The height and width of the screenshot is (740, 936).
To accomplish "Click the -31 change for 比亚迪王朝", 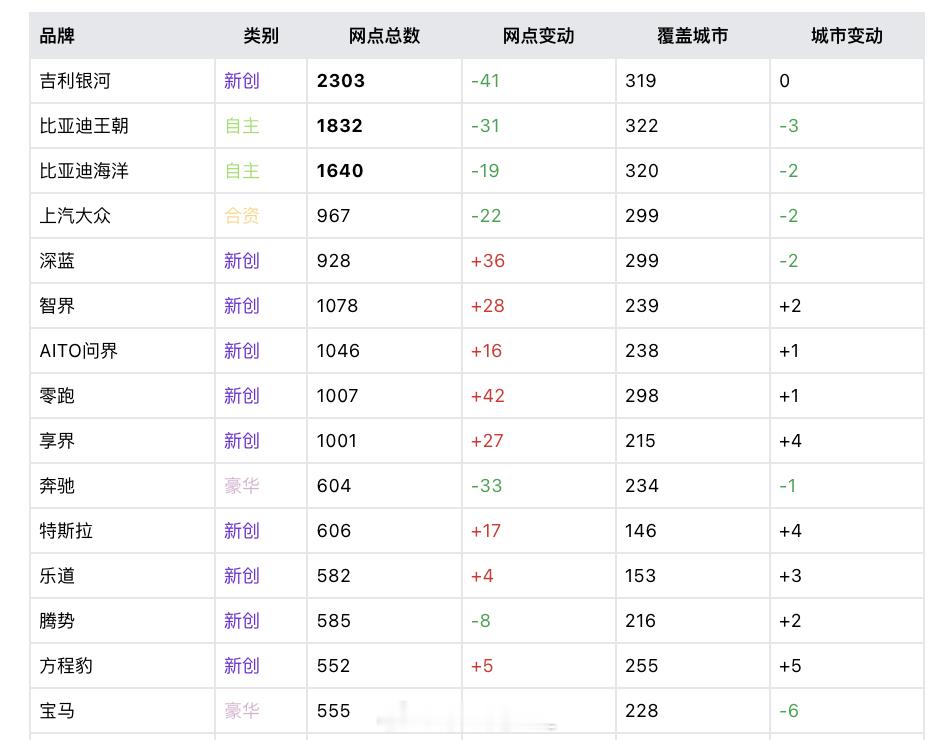I will 485,126.
